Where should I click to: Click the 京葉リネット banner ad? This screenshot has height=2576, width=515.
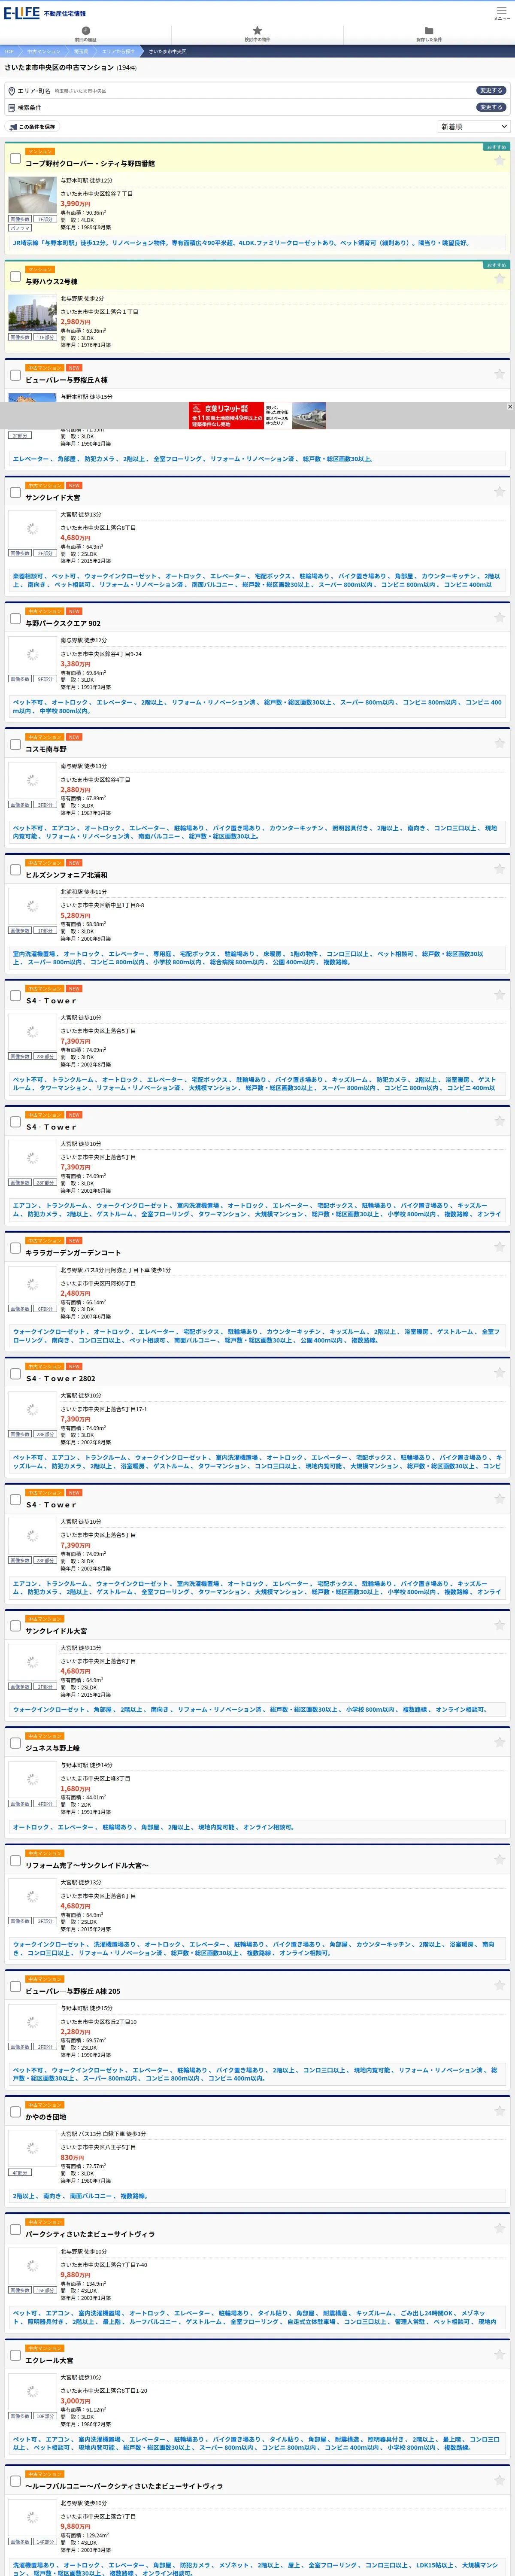coord(257,415)
